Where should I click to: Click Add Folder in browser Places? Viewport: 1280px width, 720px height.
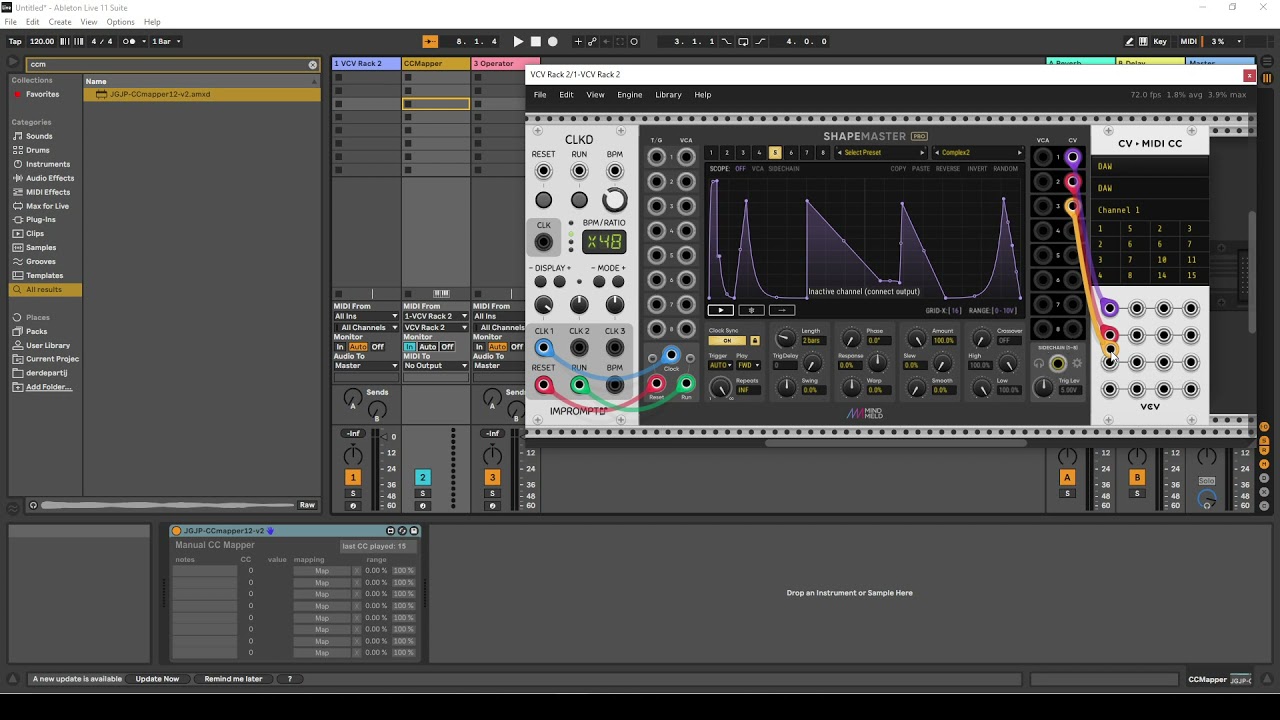(48, 387)
